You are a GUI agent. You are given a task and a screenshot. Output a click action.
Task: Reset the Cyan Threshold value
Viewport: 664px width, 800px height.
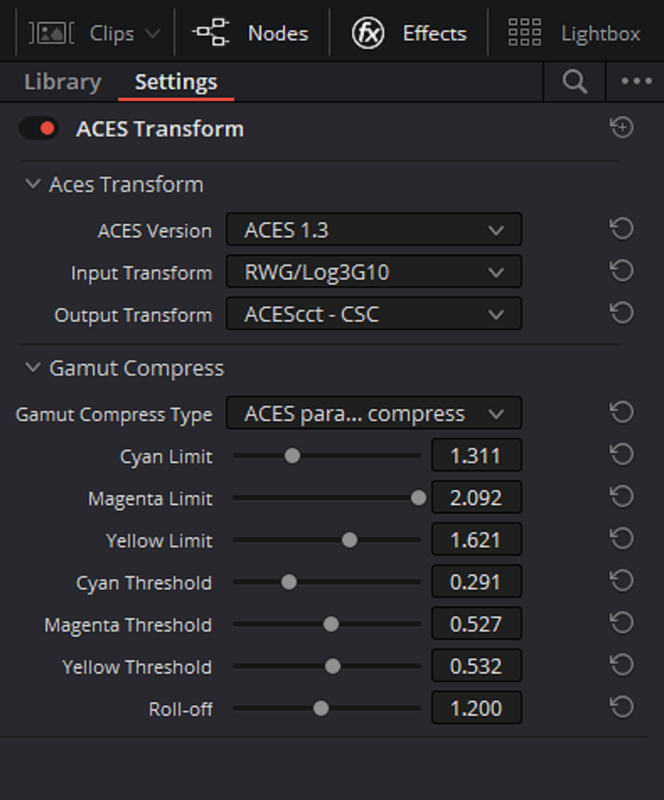[x=622, y=581]
